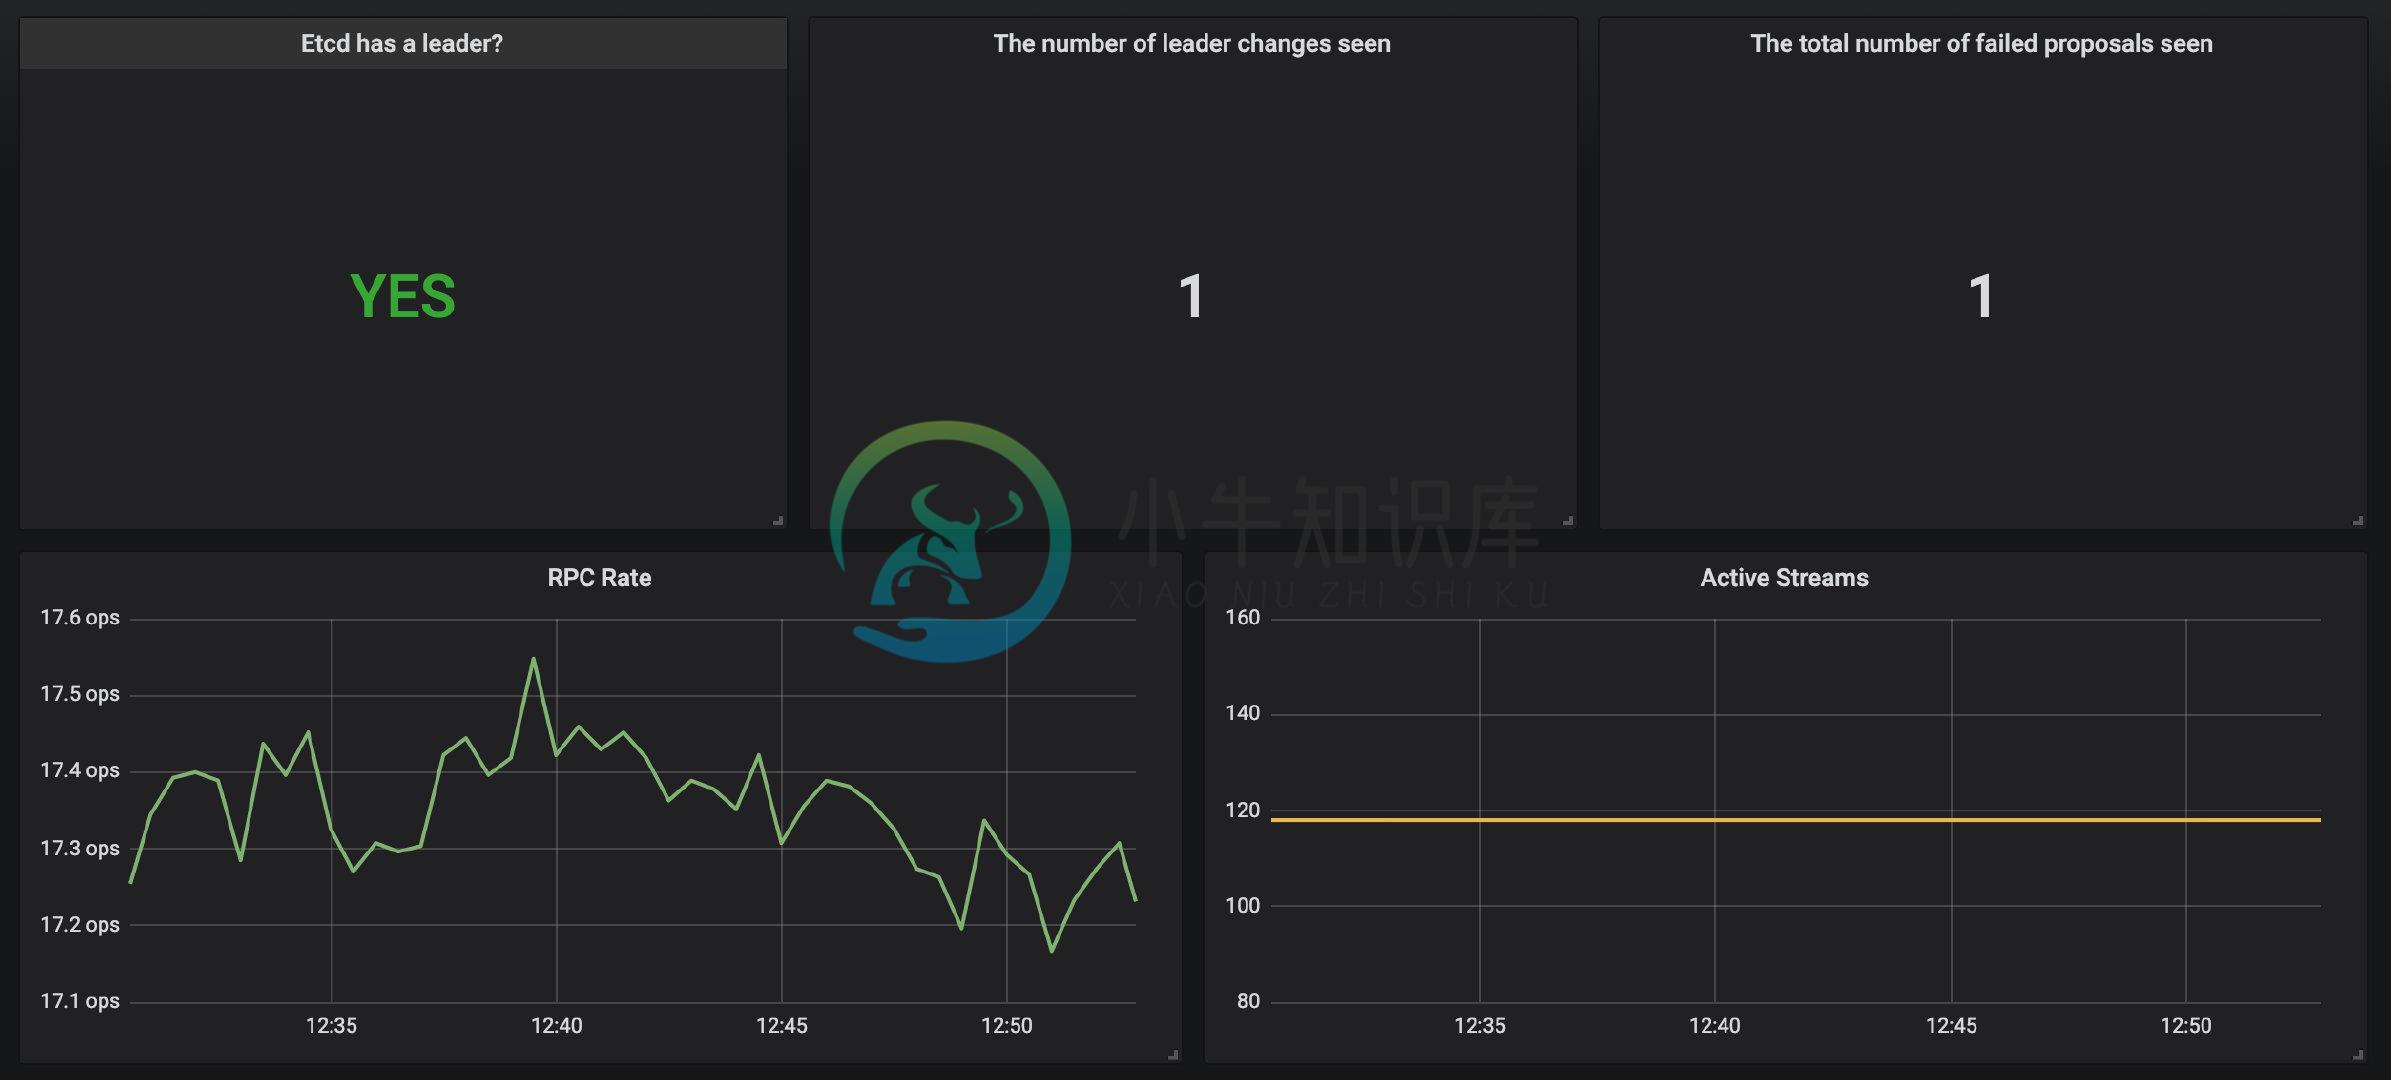This screenshot has height=1080, width=2391.
Task: Click the 100 axis label in Active Streams
Action: point(1243,906)
